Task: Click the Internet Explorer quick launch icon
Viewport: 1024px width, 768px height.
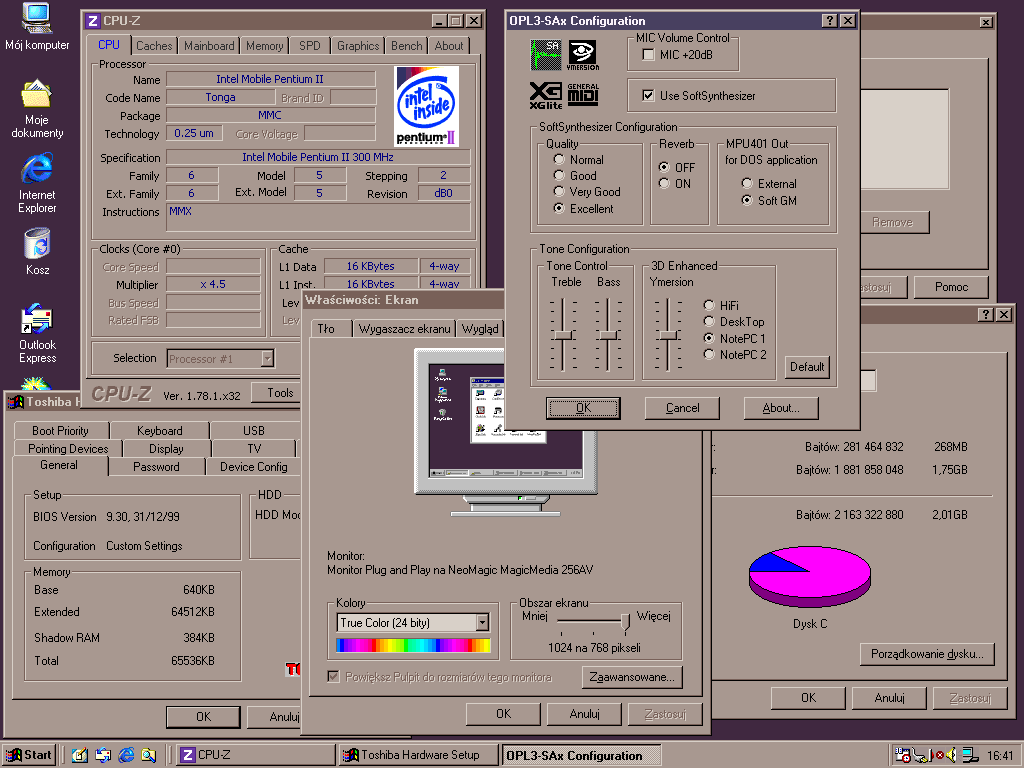Action: [x=126, y=755]
